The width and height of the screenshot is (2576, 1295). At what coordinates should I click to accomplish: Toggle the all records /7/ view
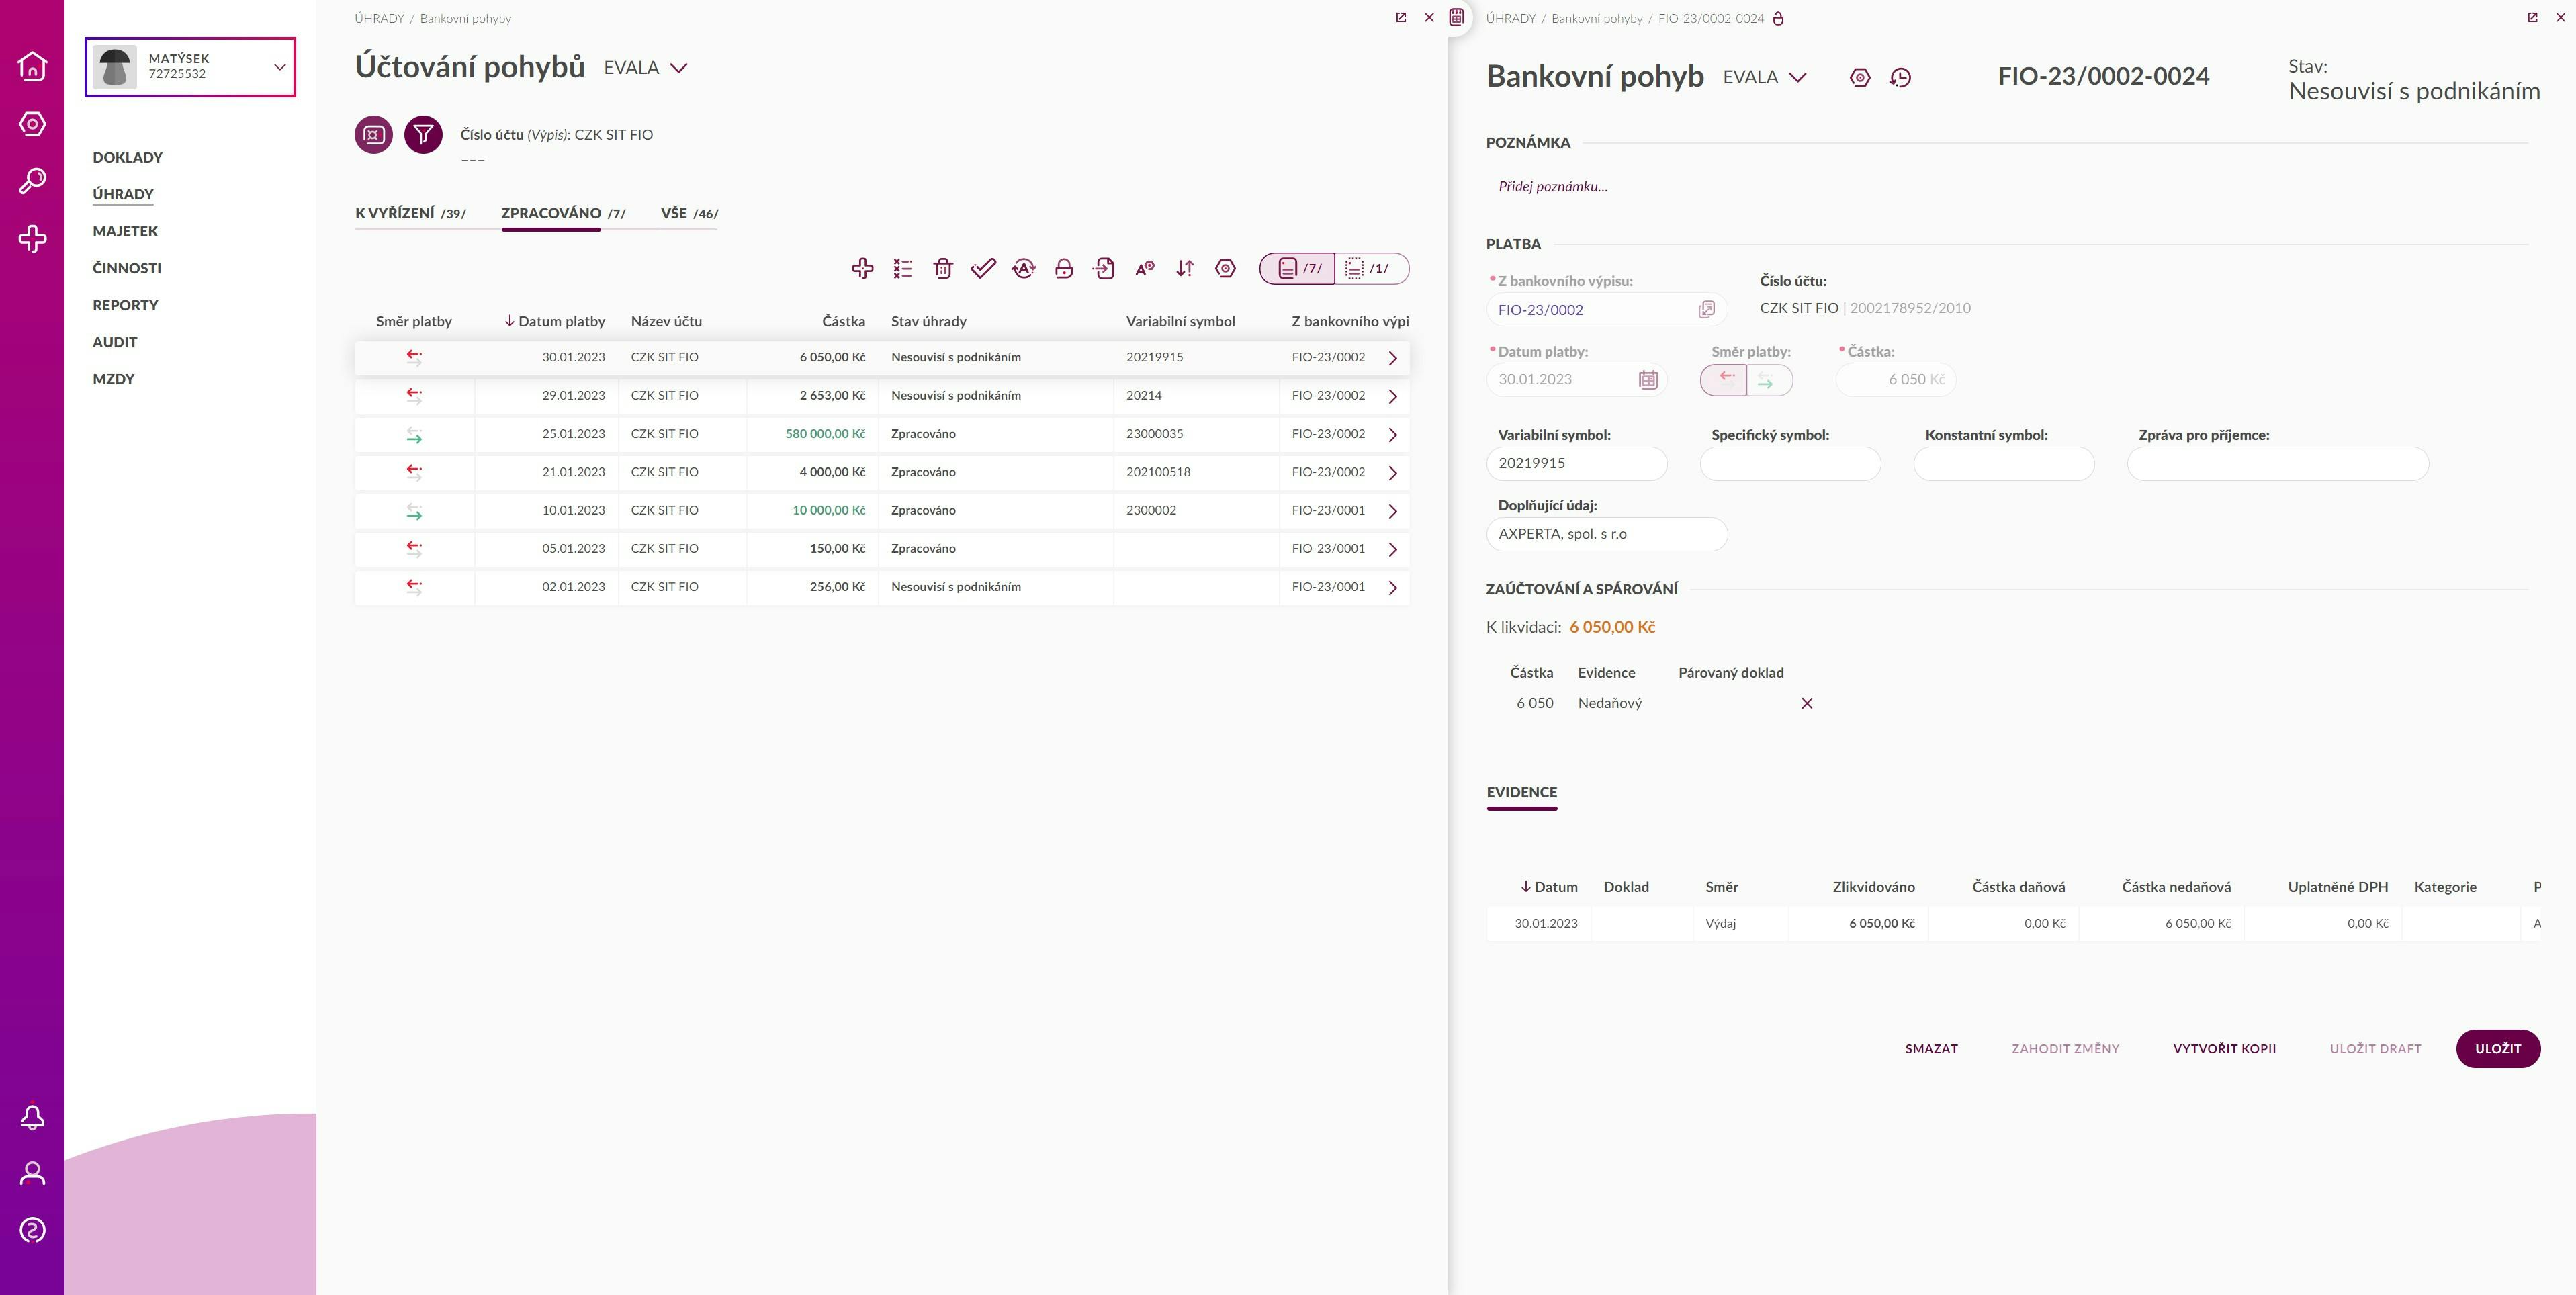point(1298,269)
